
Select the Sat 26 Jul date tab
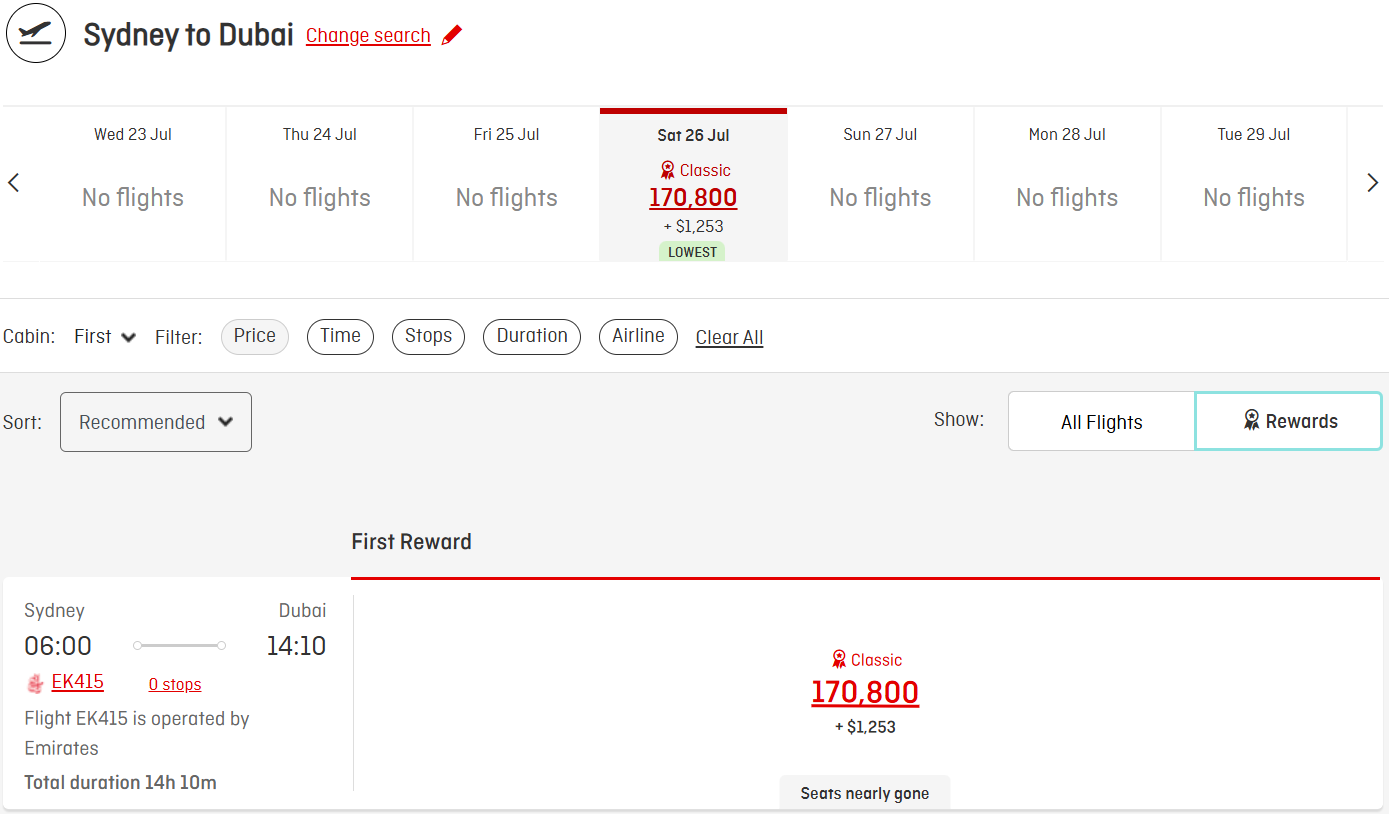pyautogui.click(x=693, y=185)
